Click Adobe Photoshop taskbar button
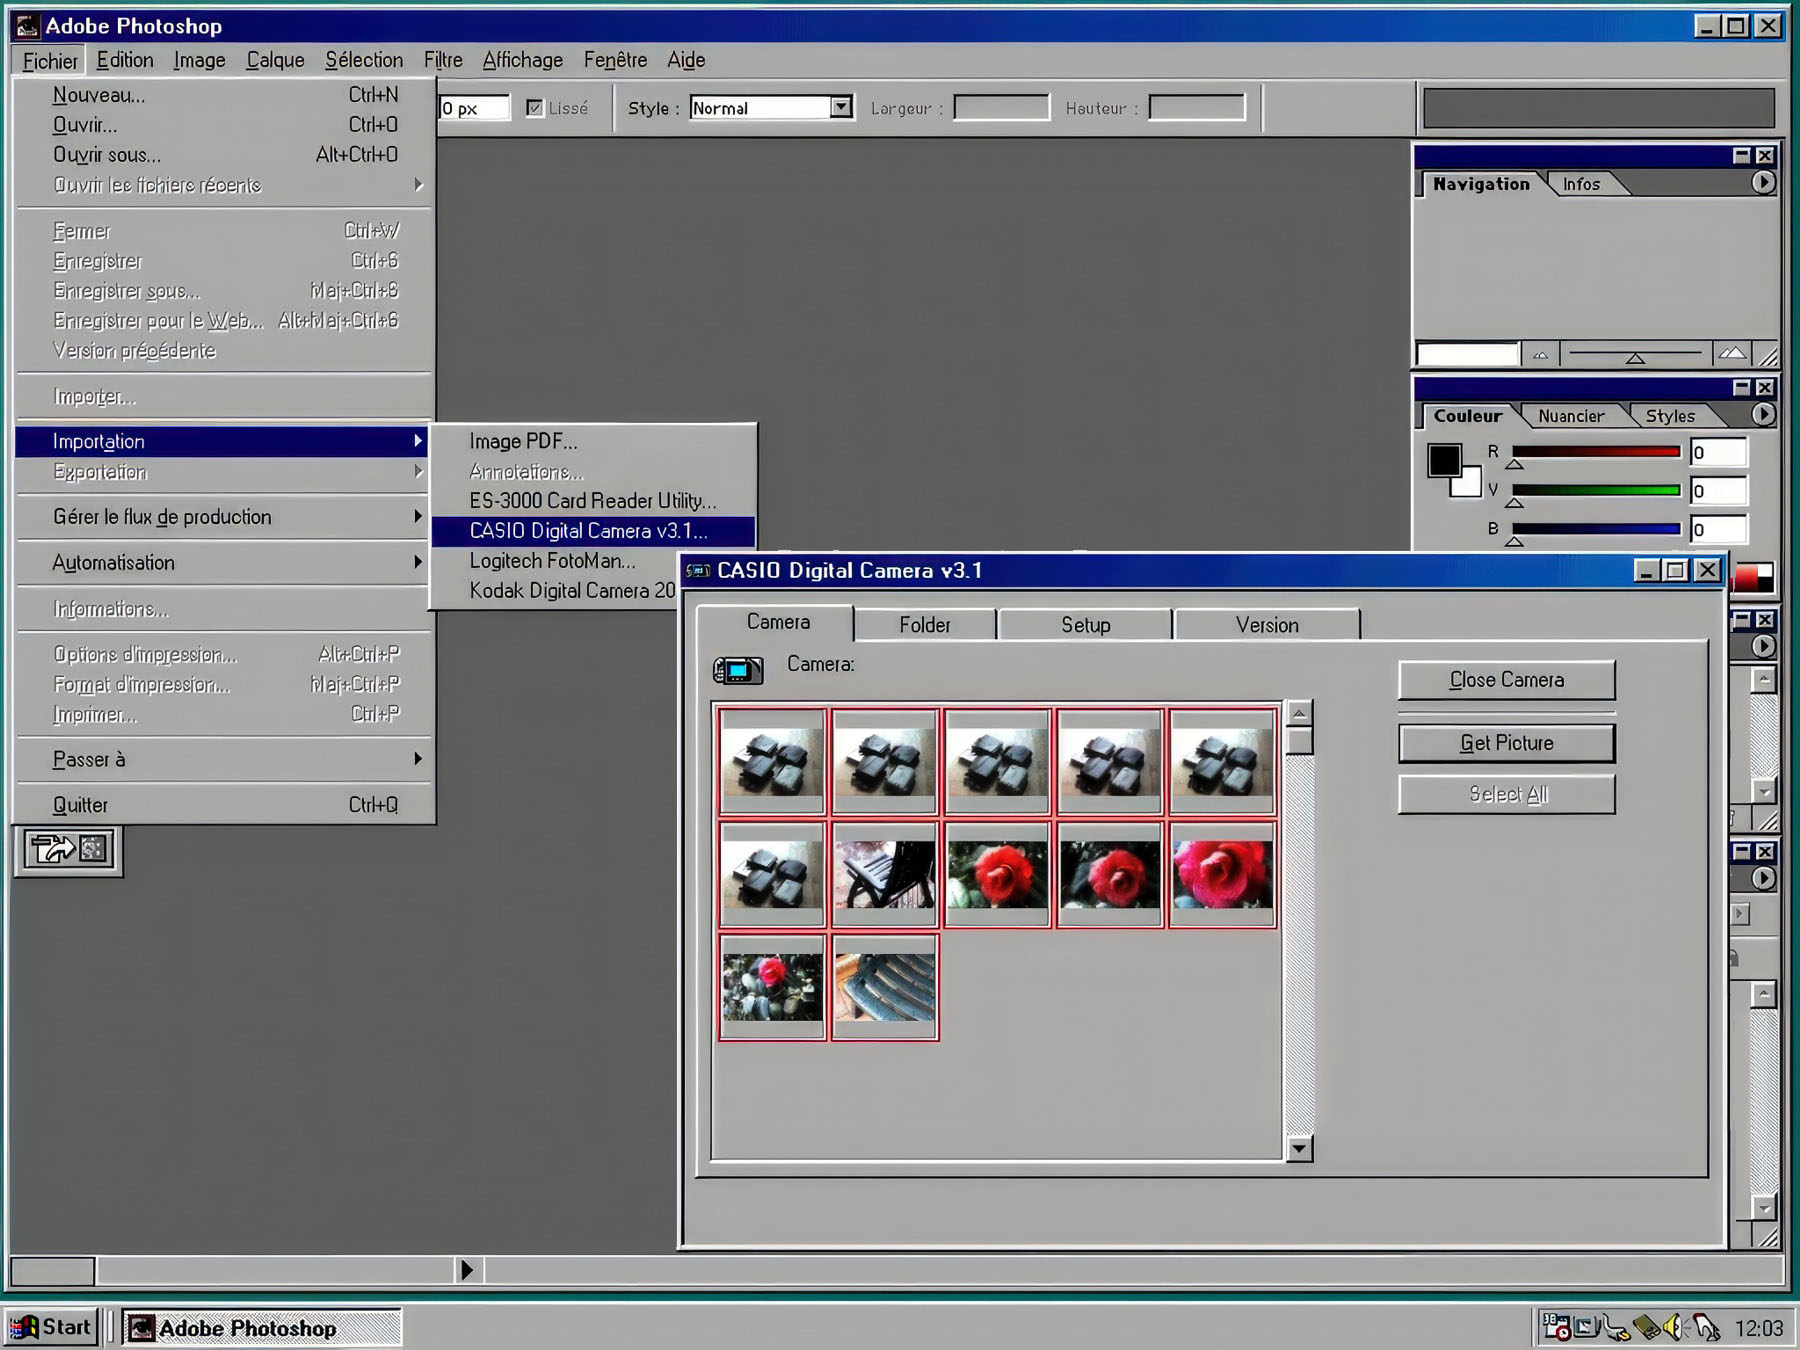The width and height of the screenshot is (1800, 1350). tap(262, 1328)
